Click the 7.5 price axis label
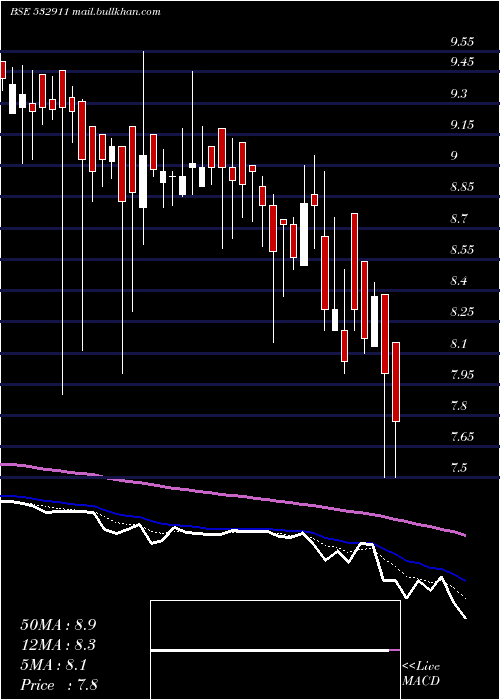The height and width of the screenshot is (700, 500). [459, 468]
